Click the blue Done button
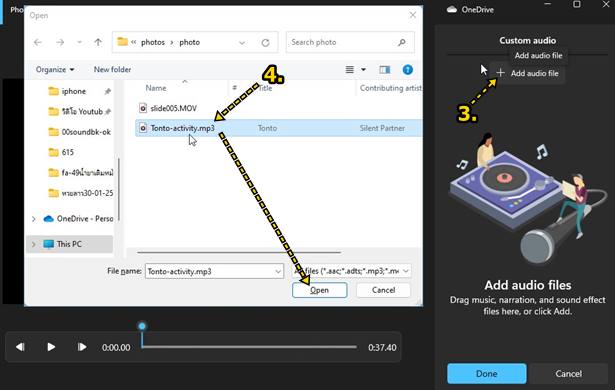 (x=487, y=374)
